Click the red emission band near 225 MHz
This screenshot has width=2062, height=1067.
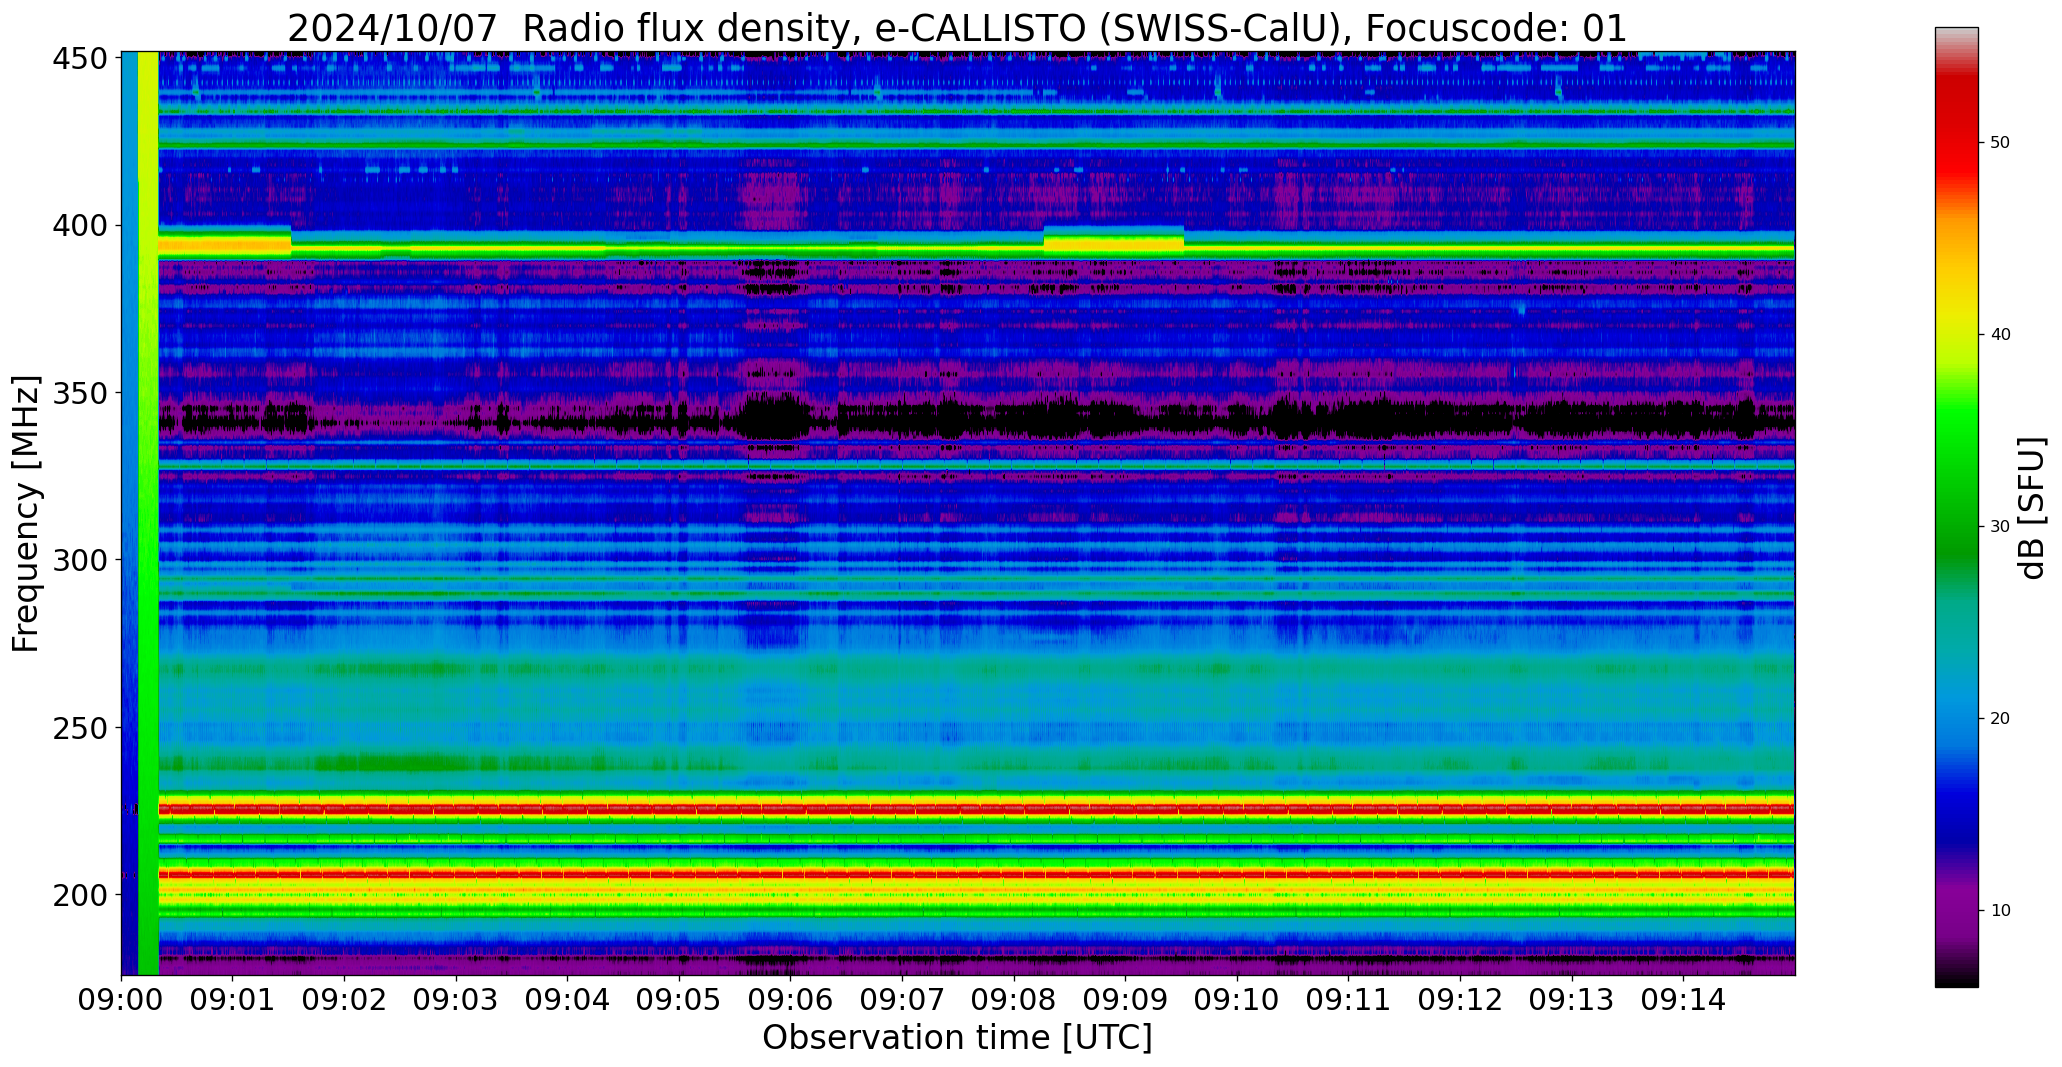976,808
